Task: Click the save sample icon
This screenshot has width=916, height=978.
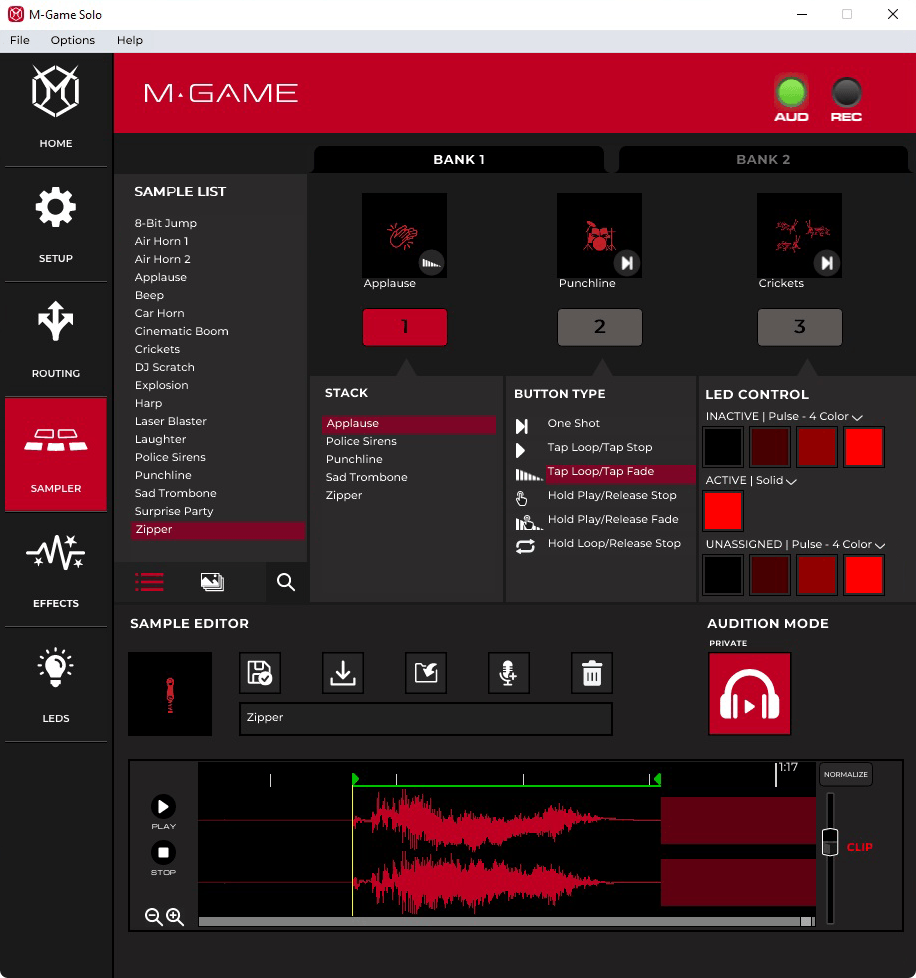Action: pos(260,673)
